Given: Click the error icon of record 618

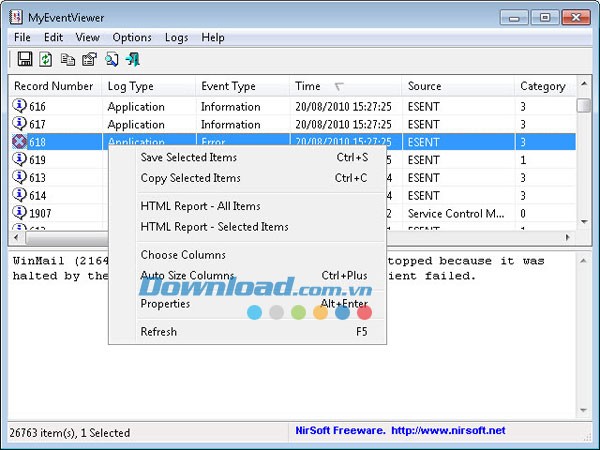Looking at the screenshot, I should coord(19,142).
